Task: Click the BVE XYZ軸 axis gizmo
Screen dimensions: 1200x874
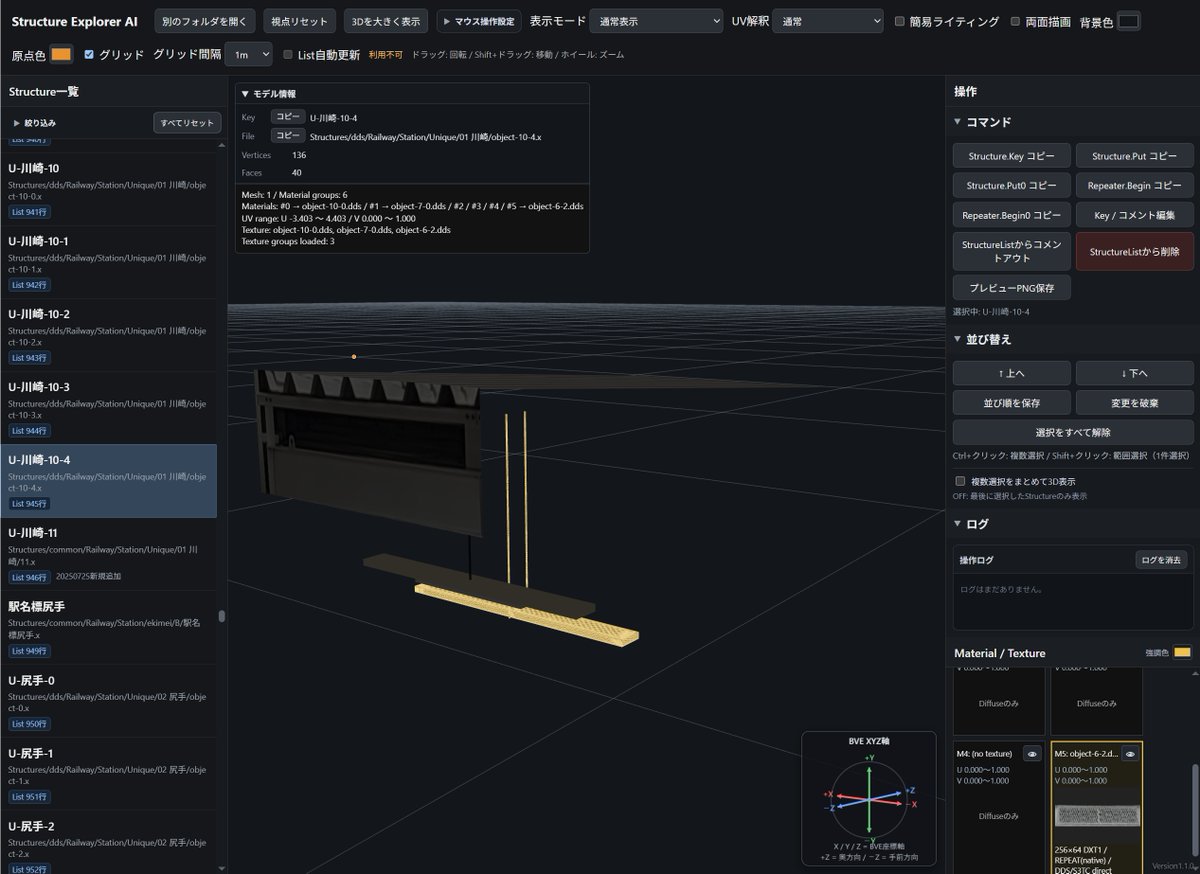Action: coord(868,799)
